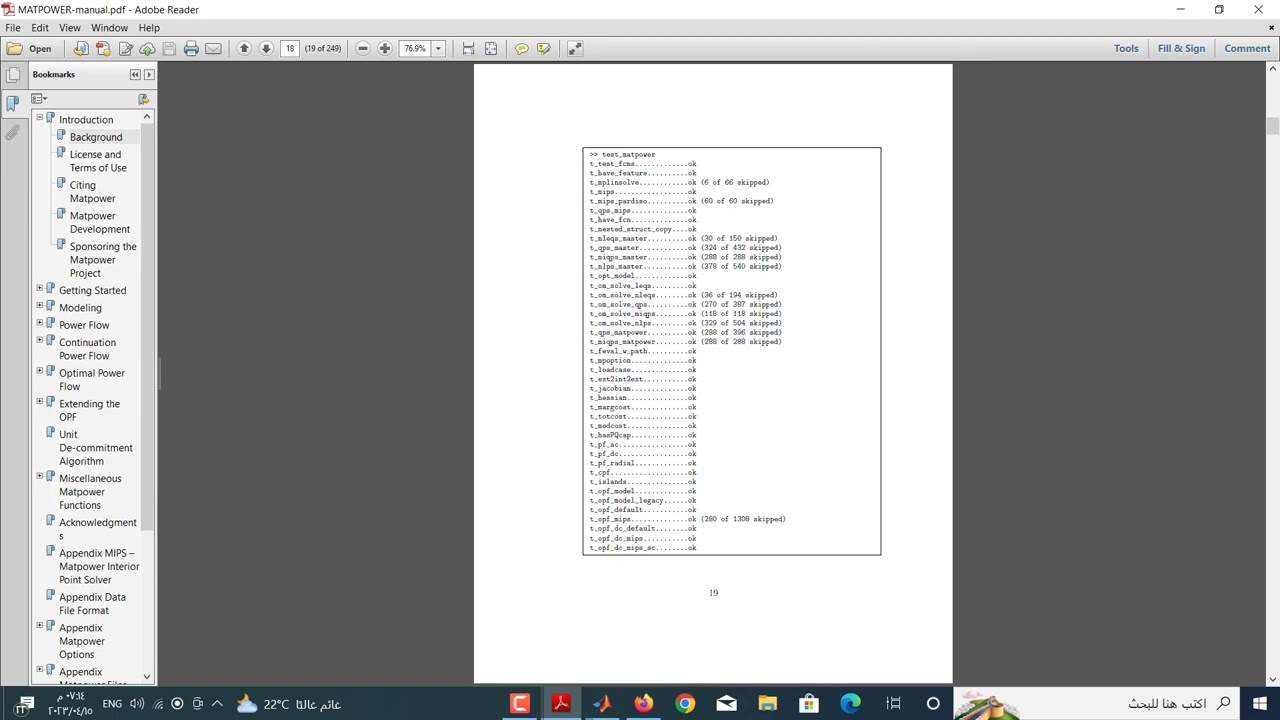Image resolution: width=1280 pixels, height=720 pixels.
Task: Print the document with printer icon
Action: [x=191, y=48]
